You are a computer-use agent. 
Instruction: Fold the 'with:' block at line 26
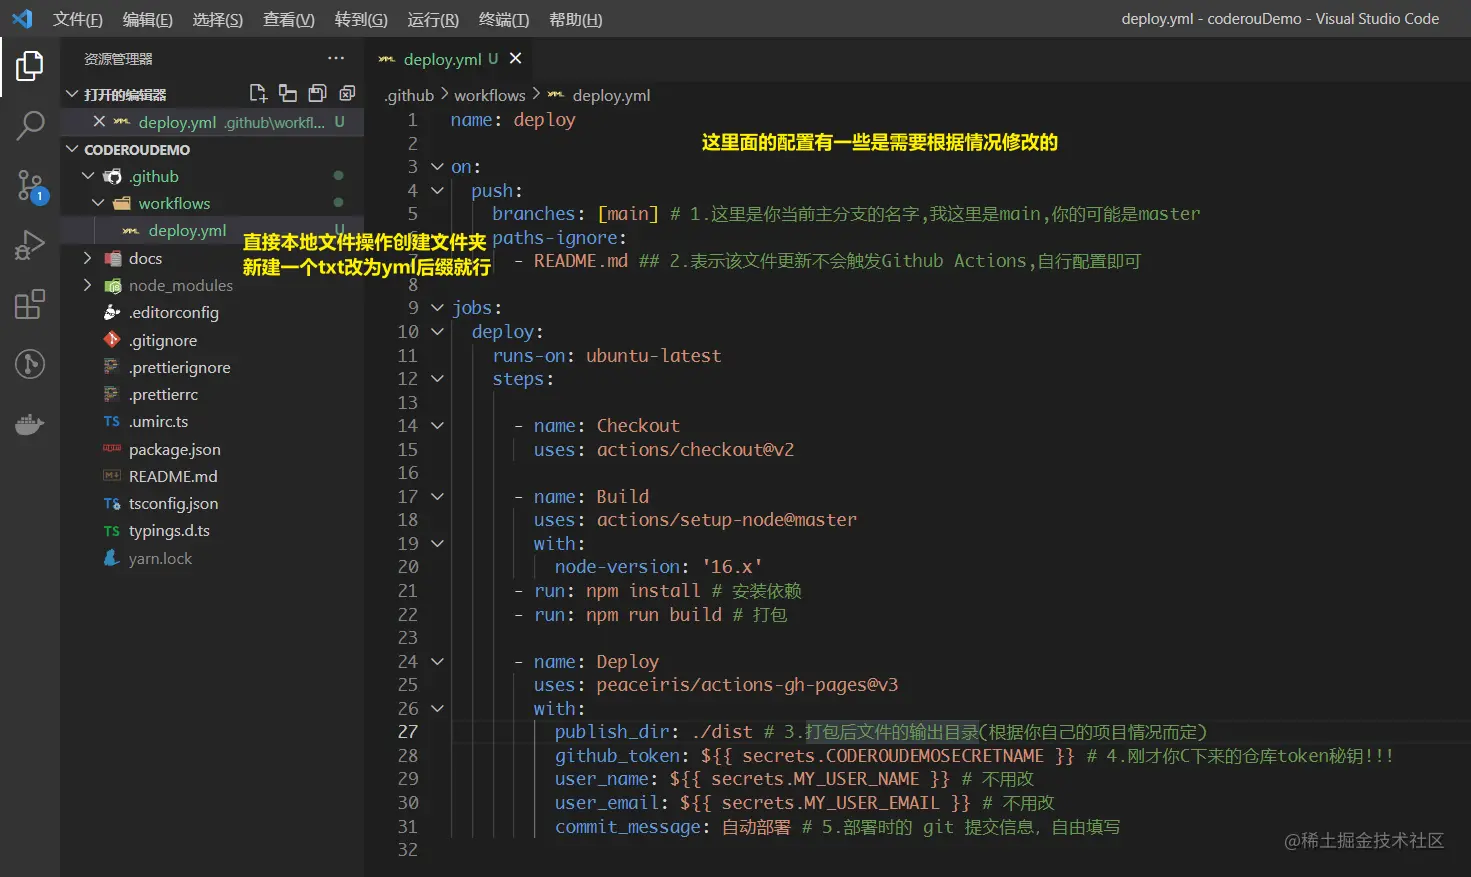437,708
